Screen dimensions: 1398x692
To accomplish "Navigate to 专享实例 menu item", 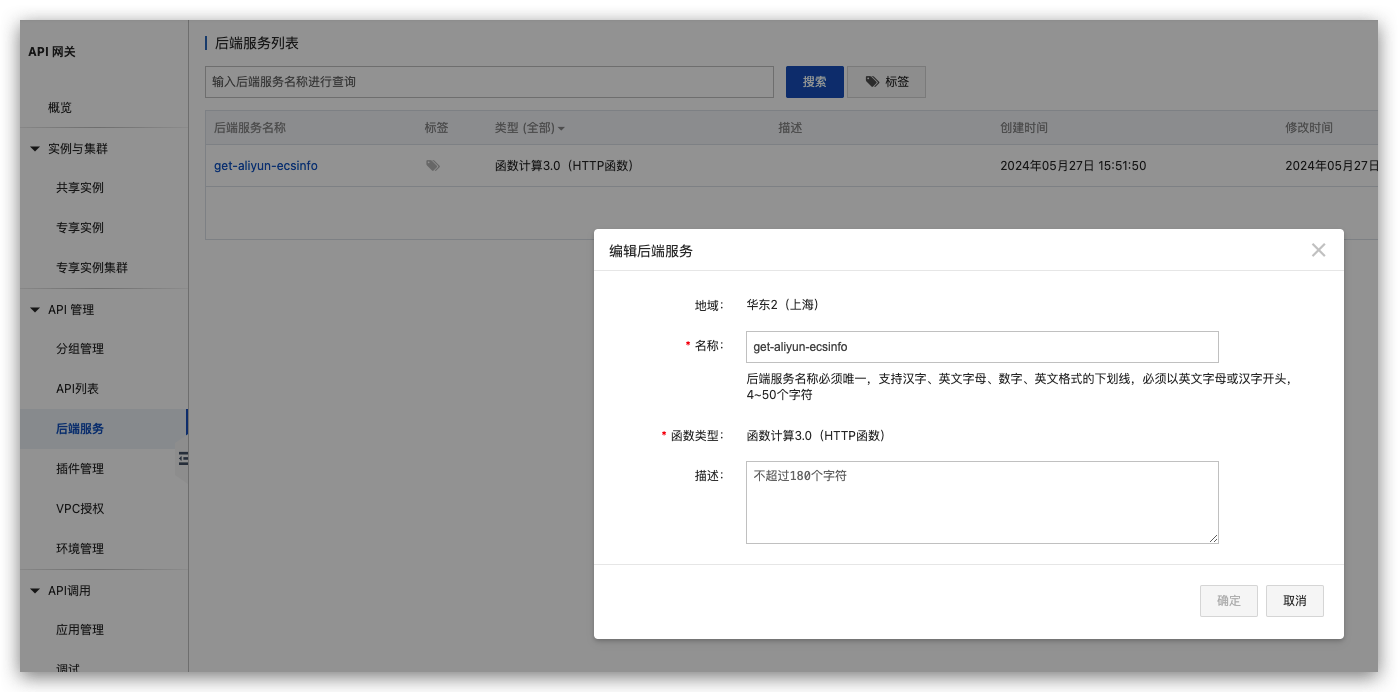I will pos(80,228).
